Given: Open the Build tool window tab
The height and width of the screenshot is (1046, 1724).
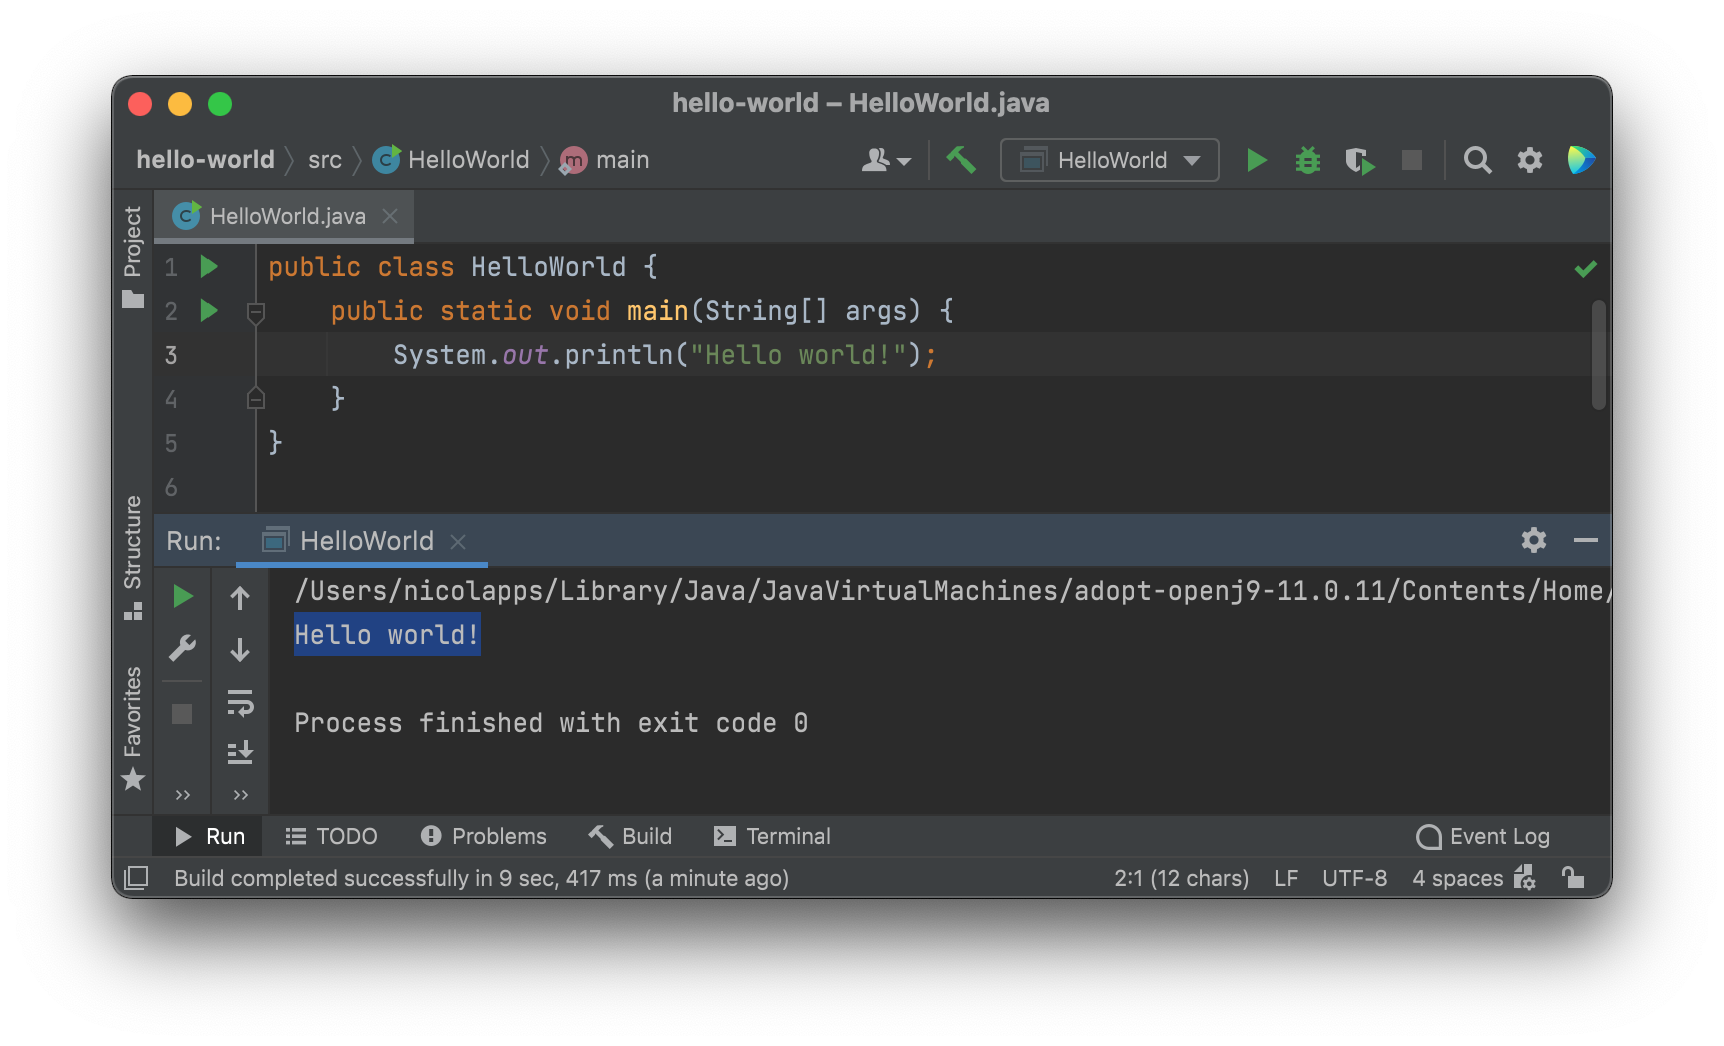Looking at the screenshot, I should click(x=630, y=836).
